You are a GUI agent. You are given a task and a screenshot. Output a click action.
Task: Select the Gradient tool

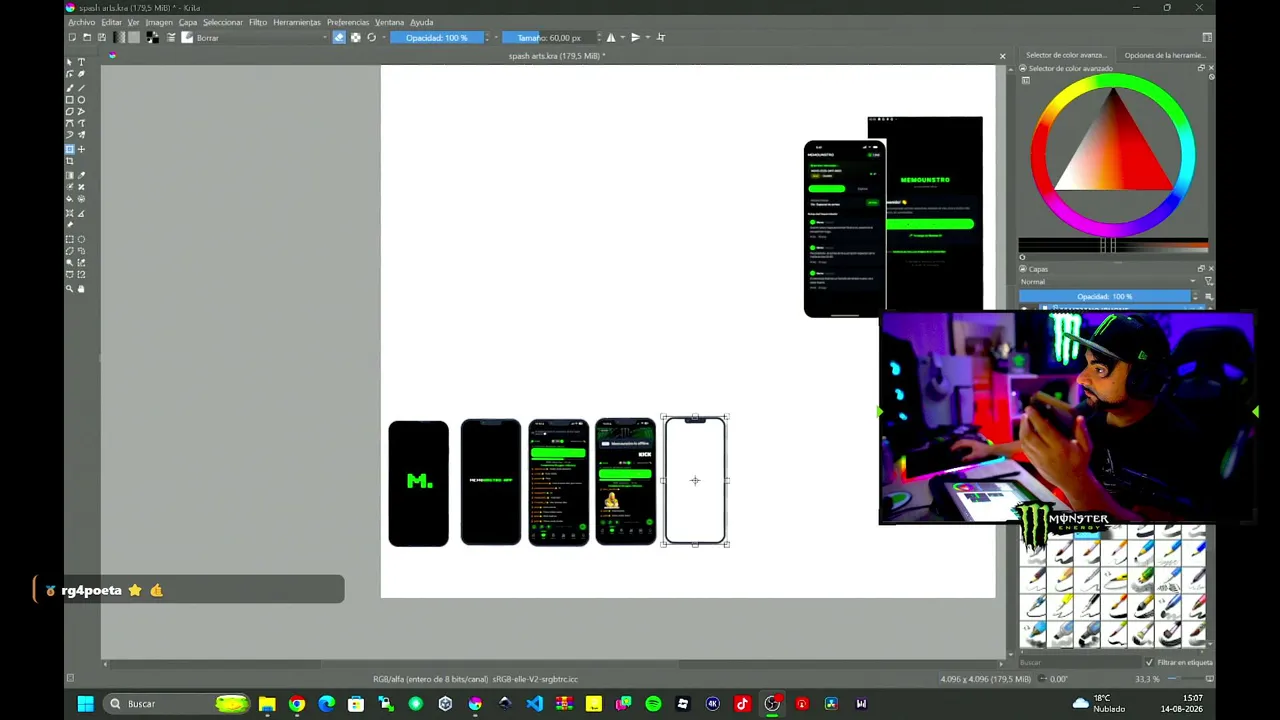click(x=69, y=175)
